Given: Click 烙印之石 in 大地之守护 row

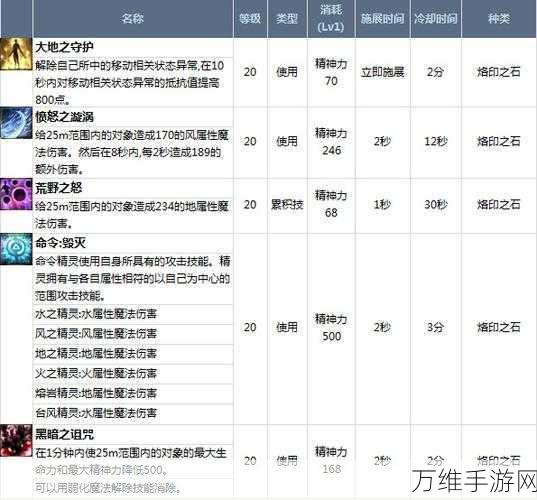Looking at the screenshot, I should 499,72.
